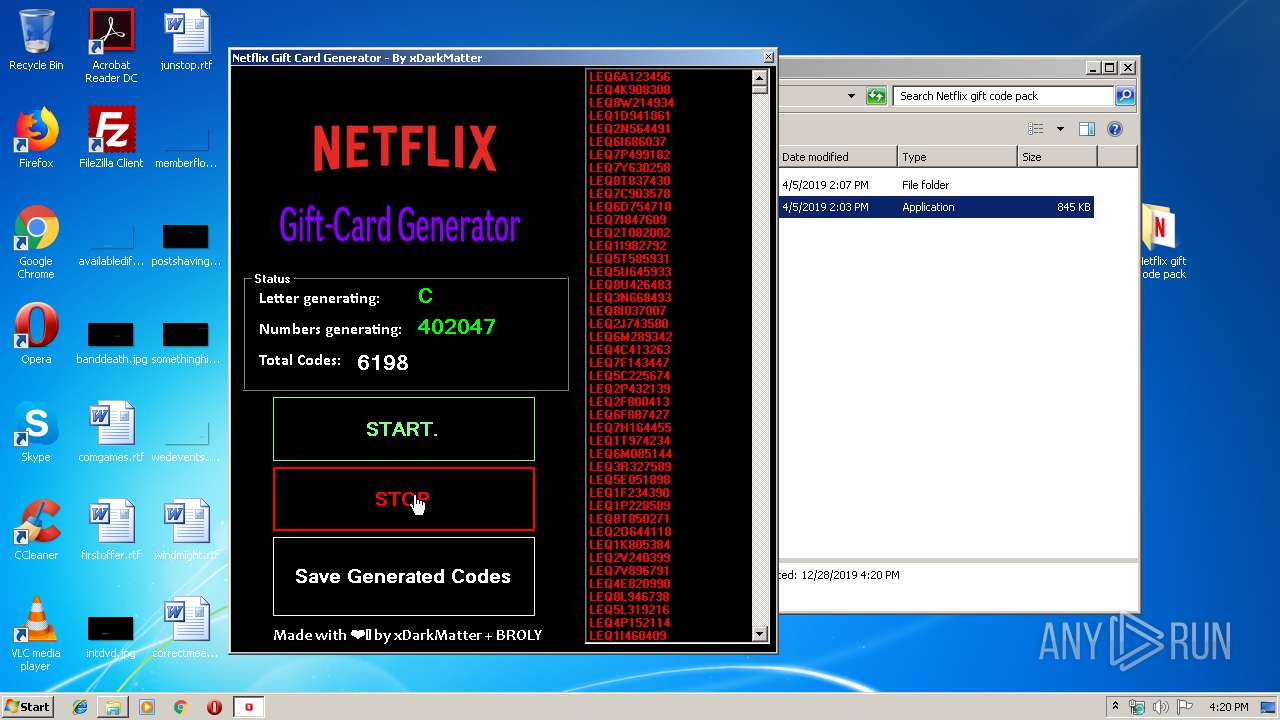The image size is (1280, 720).
Task: Open comgames.rtf on the desktop
Action: [111, 431]
